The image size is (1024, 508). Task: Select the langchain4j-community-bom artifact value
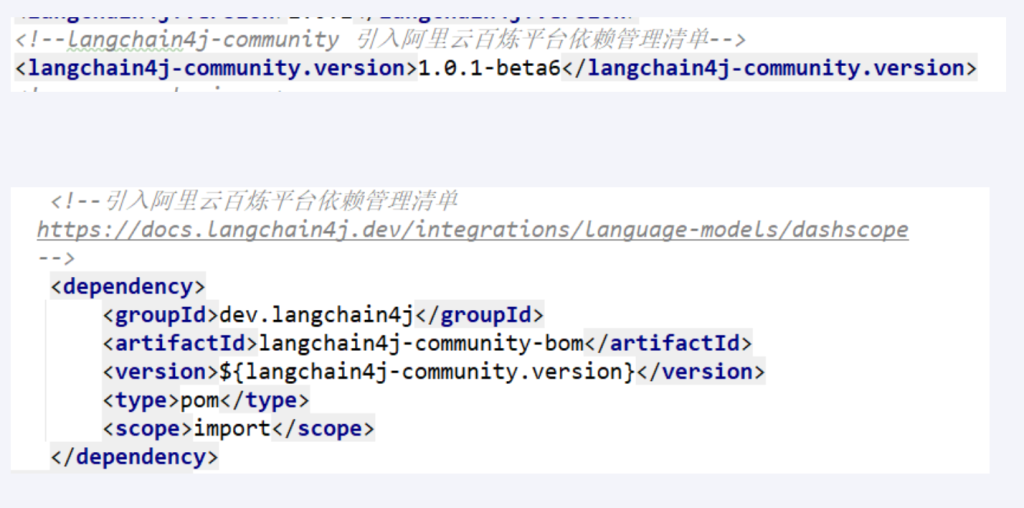pos(421,343)
